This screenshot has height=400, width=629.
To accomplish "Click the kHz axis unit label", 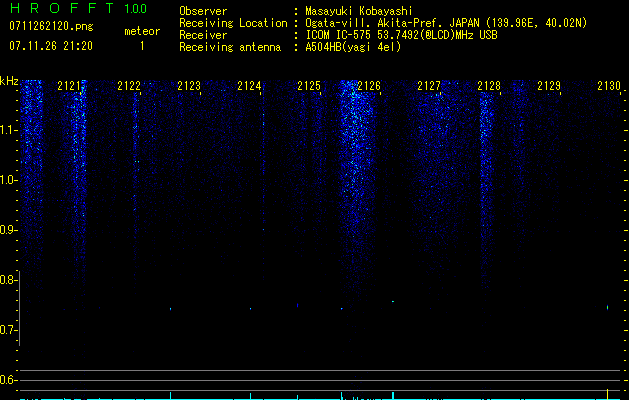I will tap(9, 81).
